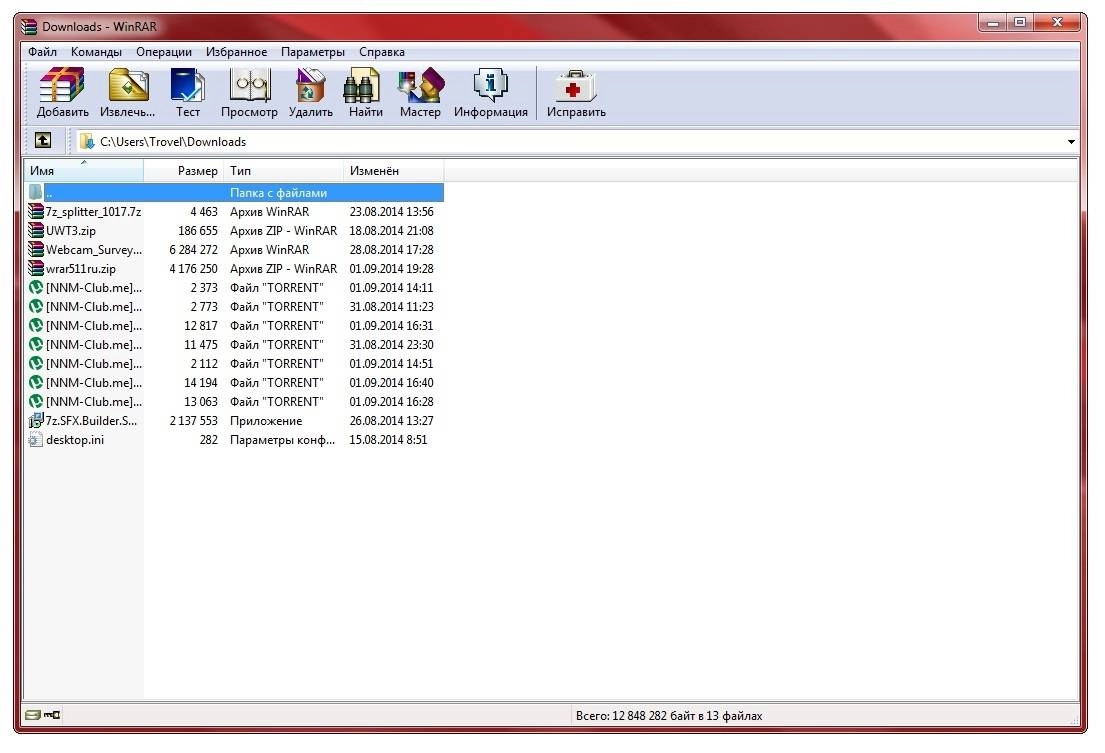Open the Параметры menu
Image resolution: width=1105 pixels, height=753 pixels.
coord(313,51)
